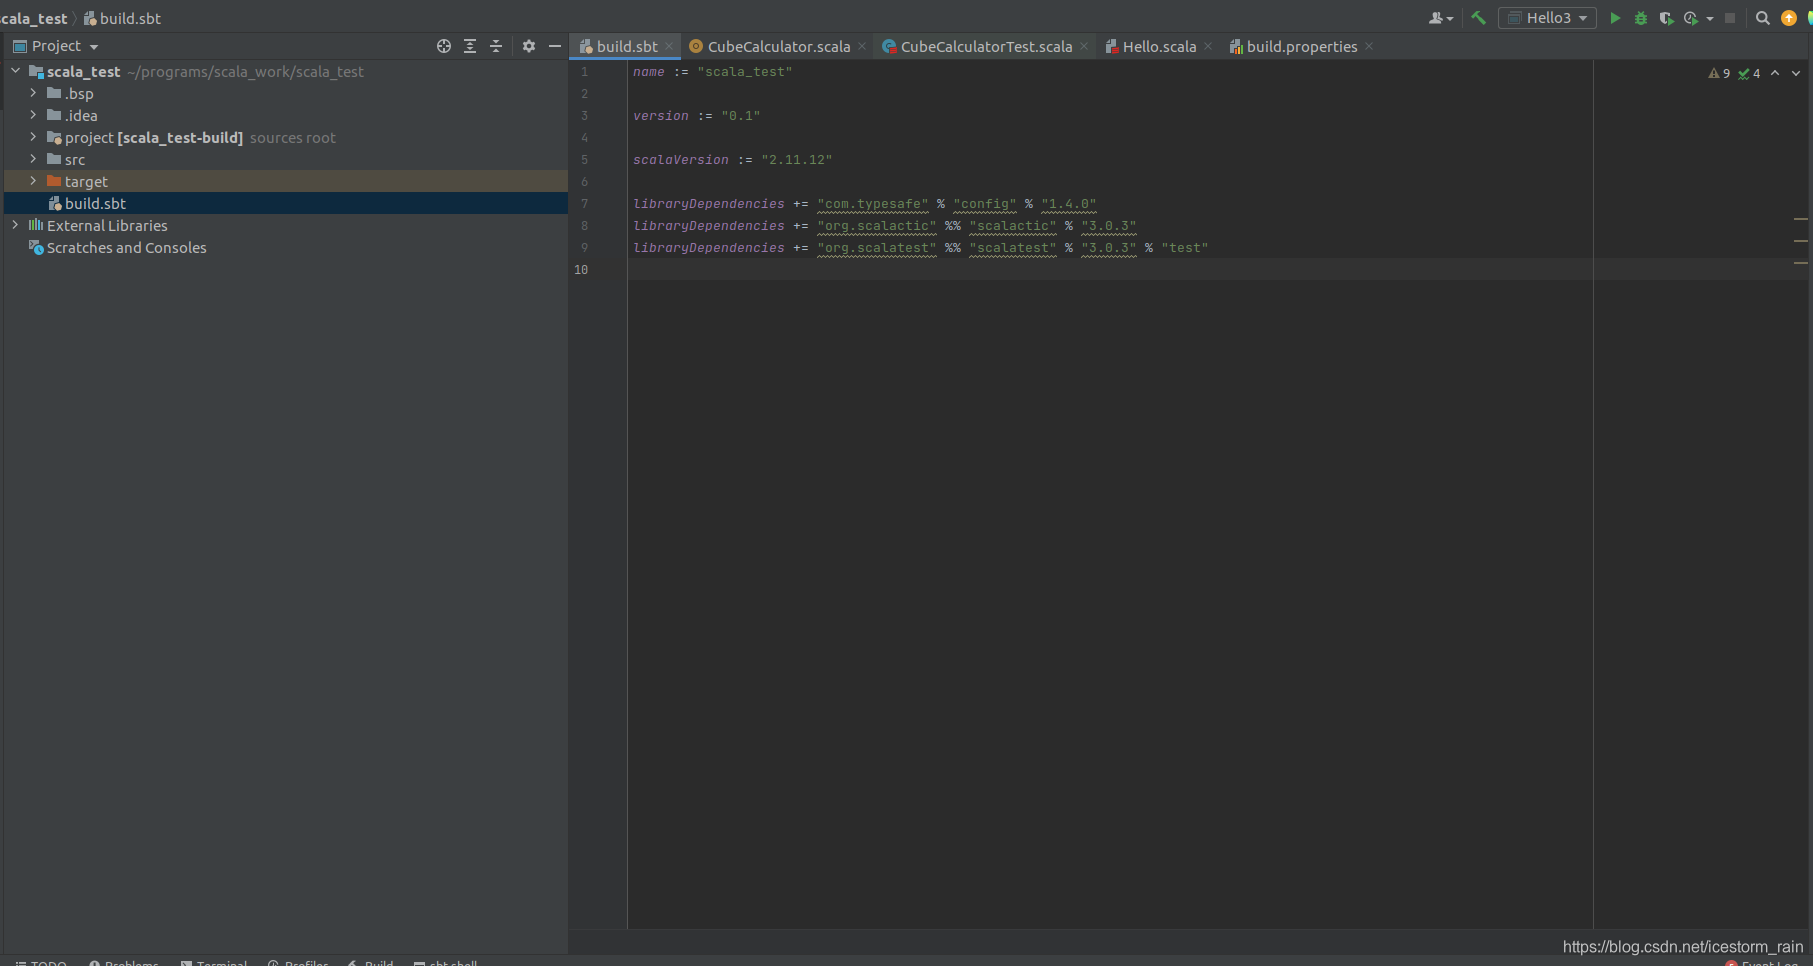Select the src folder row

[x=286, y=160]
